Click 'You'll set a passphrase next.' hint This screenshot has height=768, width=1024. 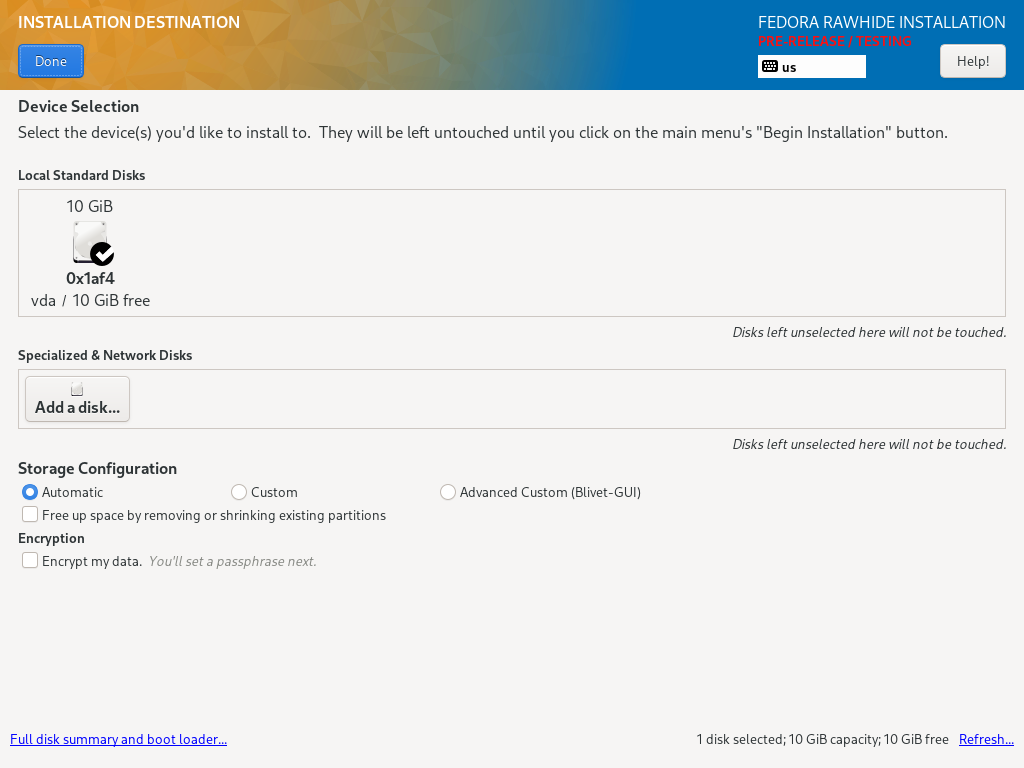pyautogui.click(x=232, y=562)
